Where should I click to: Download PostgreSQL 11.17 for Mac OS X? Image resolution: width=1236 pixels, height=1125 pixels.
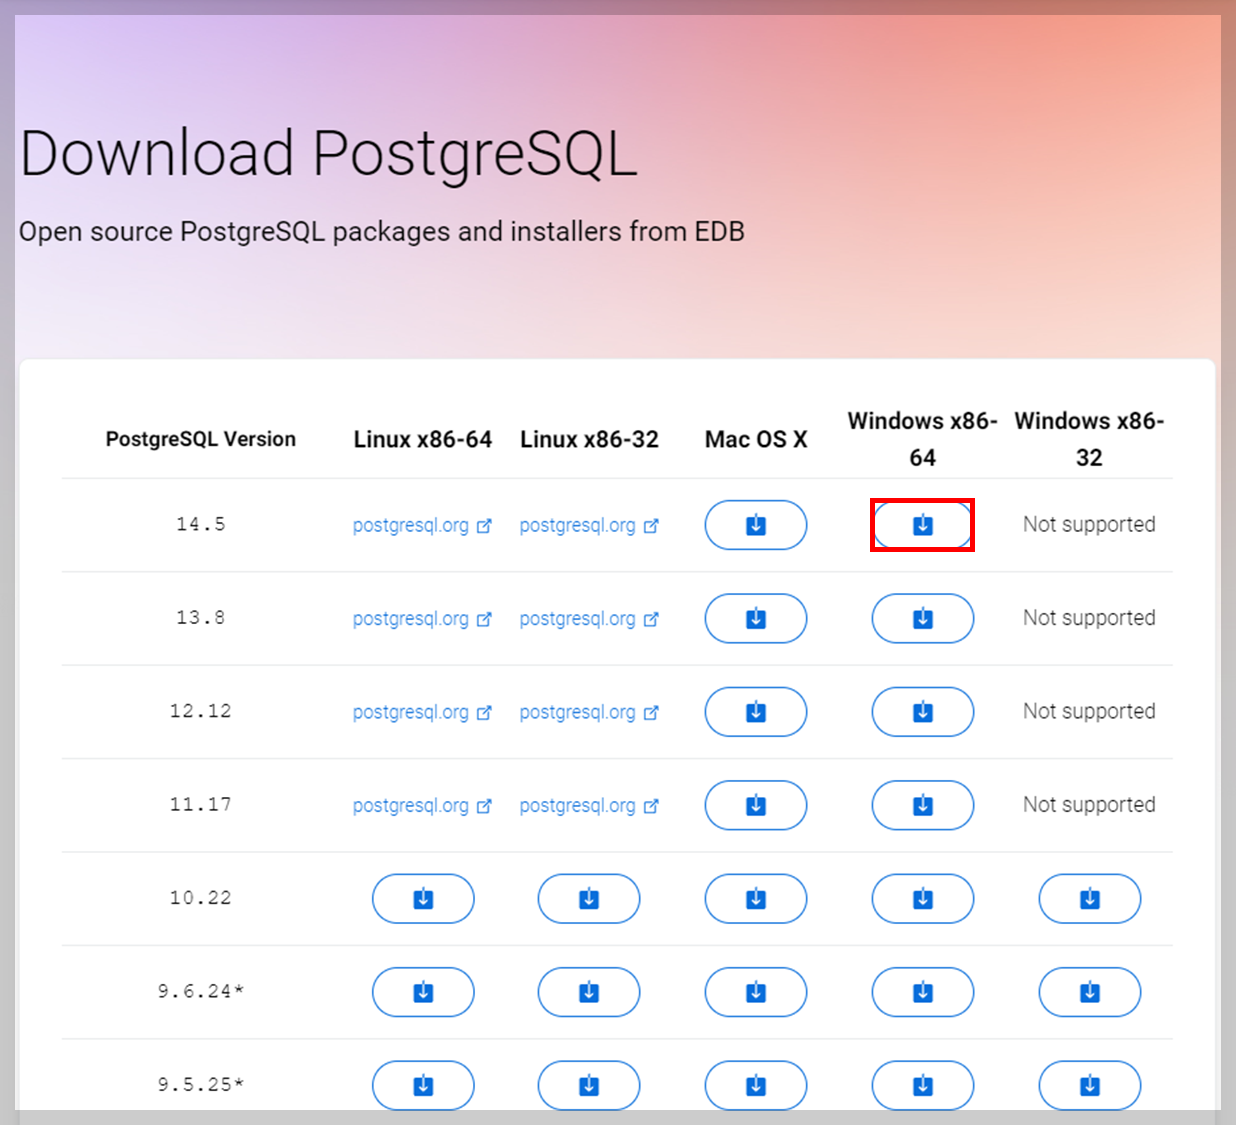756,805
